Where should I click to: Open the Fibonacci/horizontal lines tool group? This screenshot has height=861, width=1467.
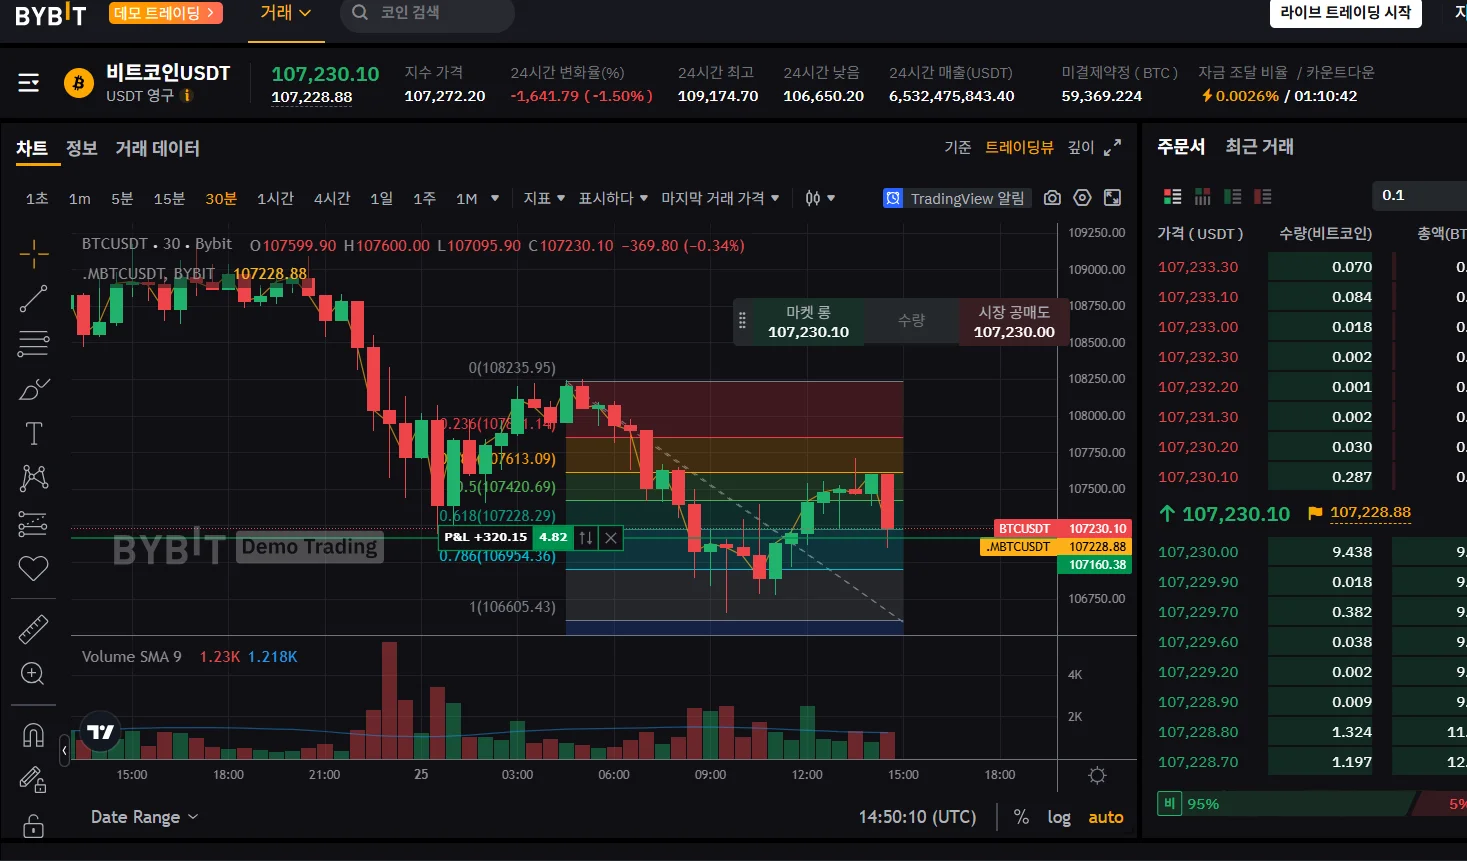tap(33, 343)
